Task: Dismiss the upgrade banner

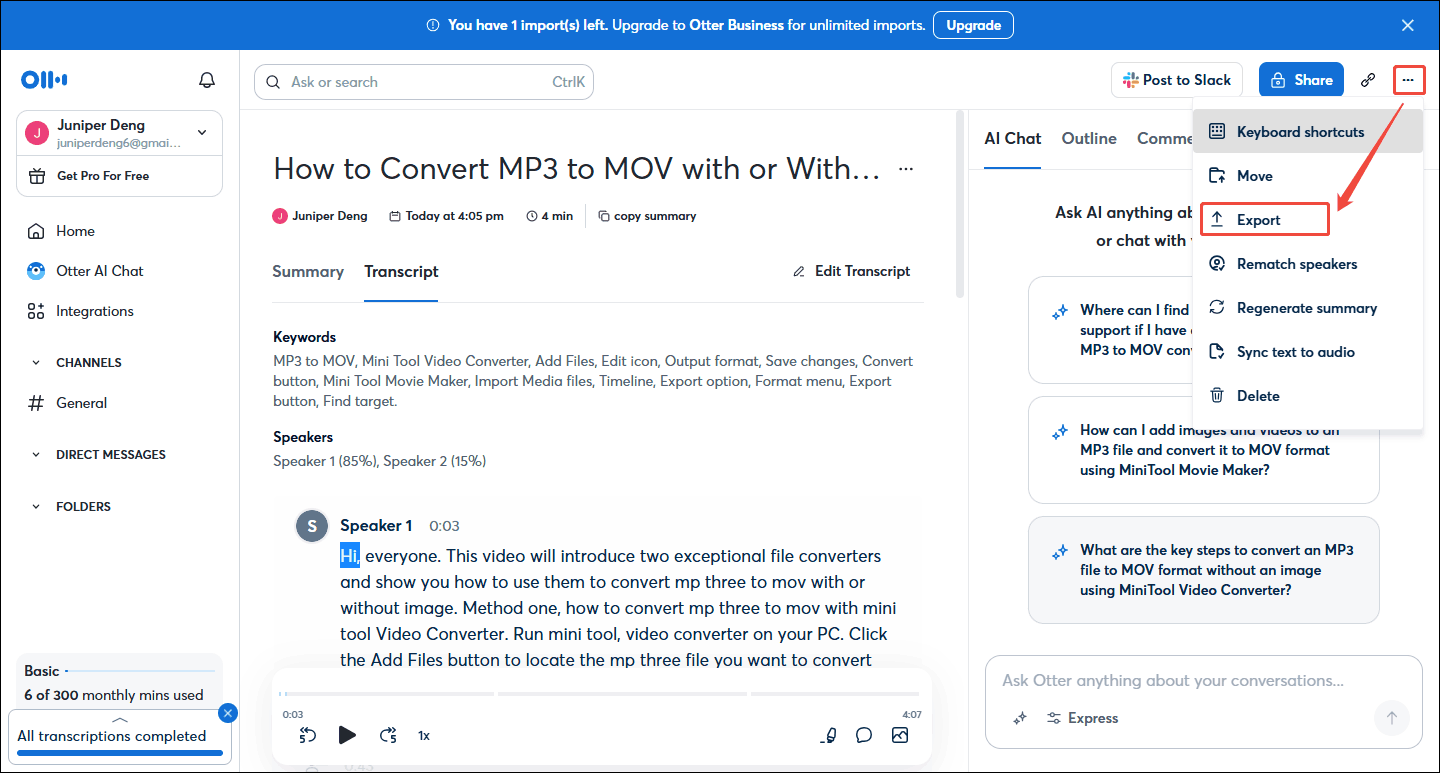Action: [1408, 25]
